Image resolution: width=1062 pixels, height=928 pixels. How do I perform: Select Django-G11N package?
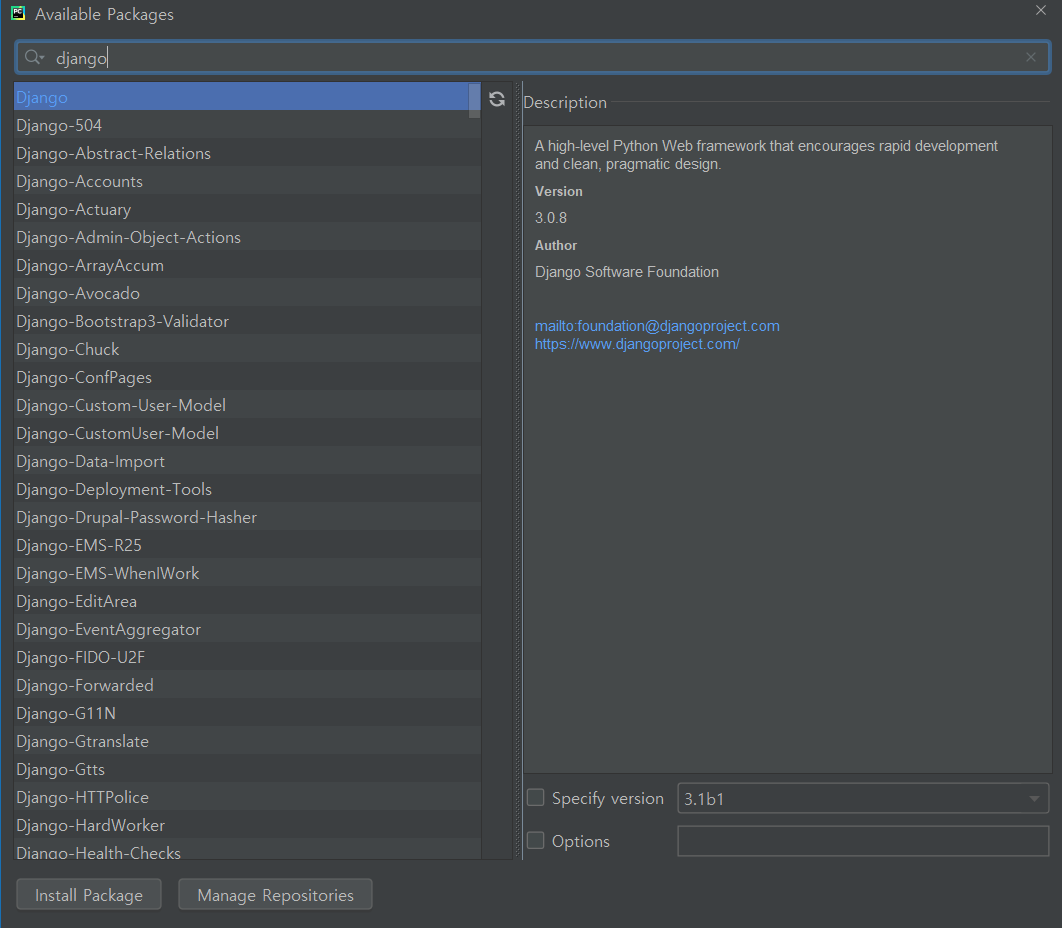tap(247, 713)
